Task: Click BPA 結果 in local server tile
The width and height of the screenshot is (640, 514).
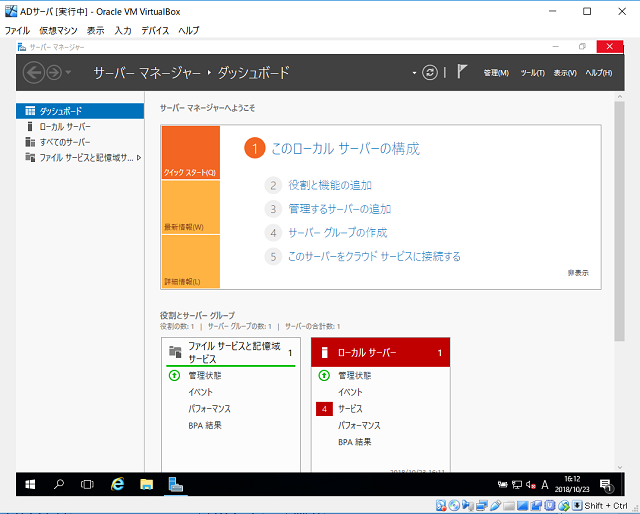Action: pos(355,442)
